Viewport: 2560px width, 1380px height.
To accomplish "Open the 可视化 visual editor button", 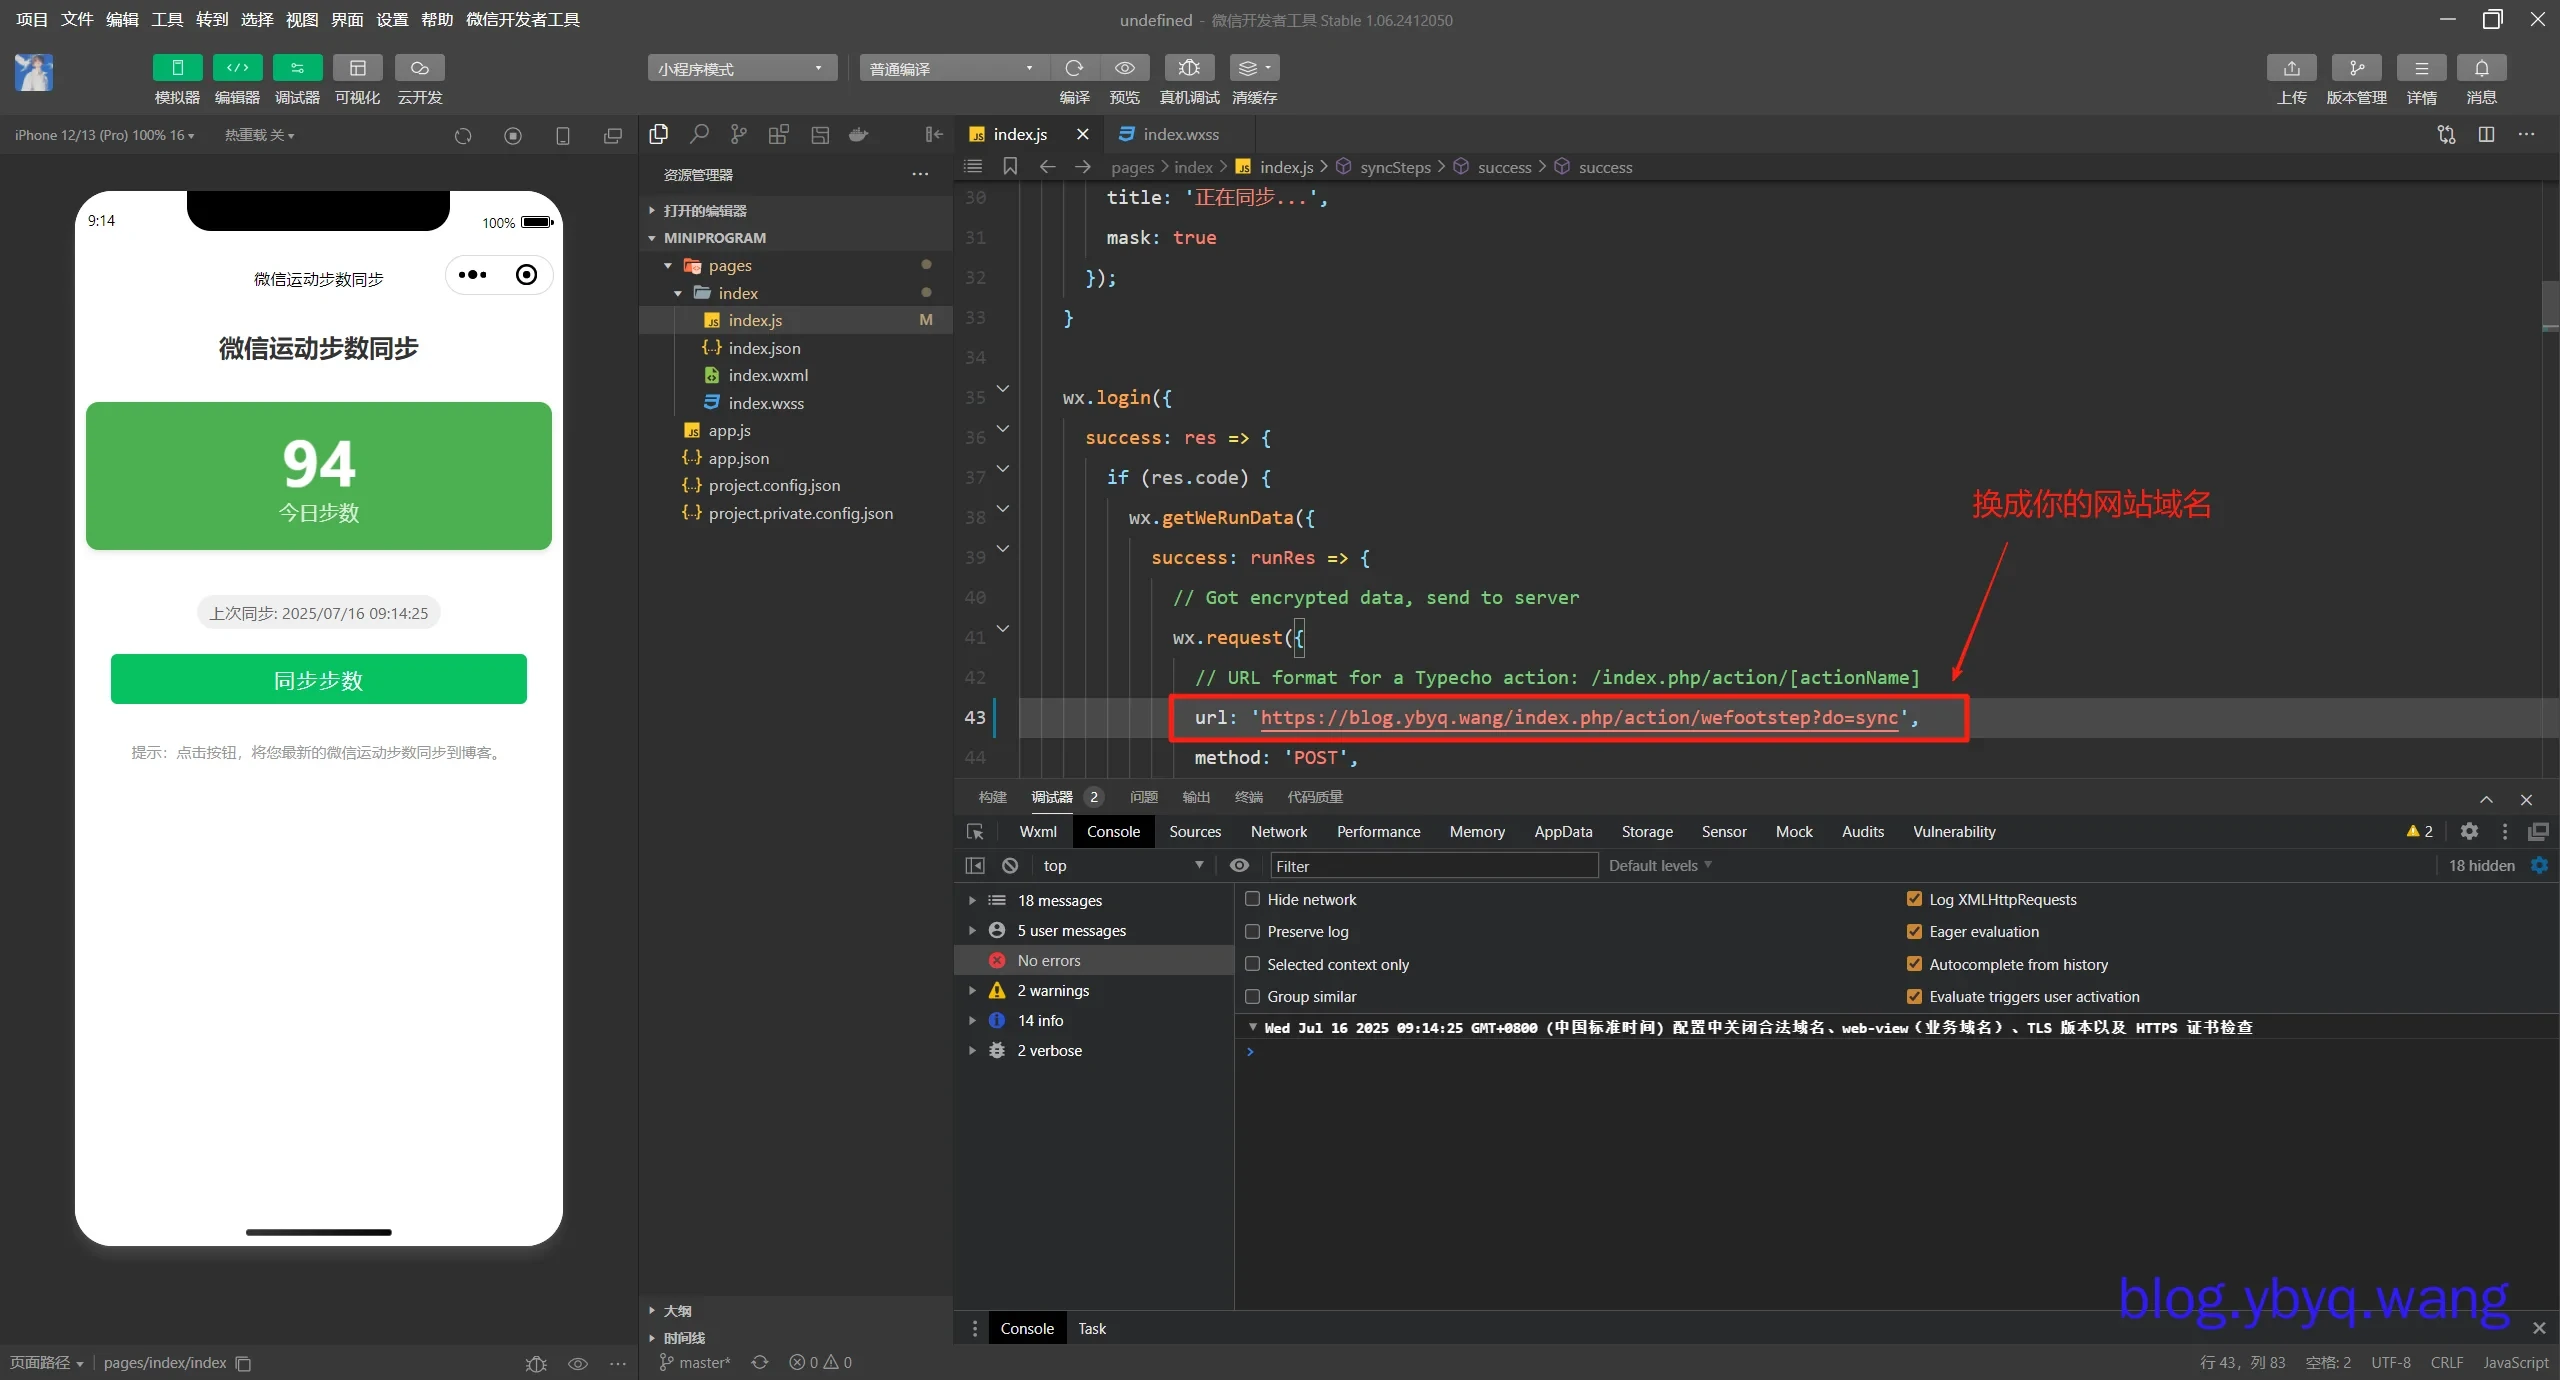I will pyautogui.click(x=357, y=68).
